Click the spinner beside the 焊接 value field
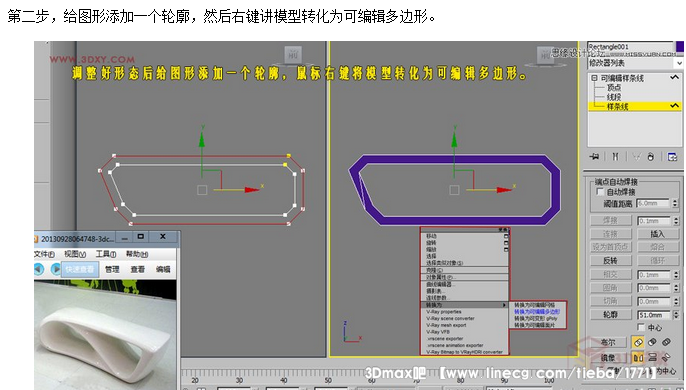Viewport: 686px width, 390px height. pos(676,221)
